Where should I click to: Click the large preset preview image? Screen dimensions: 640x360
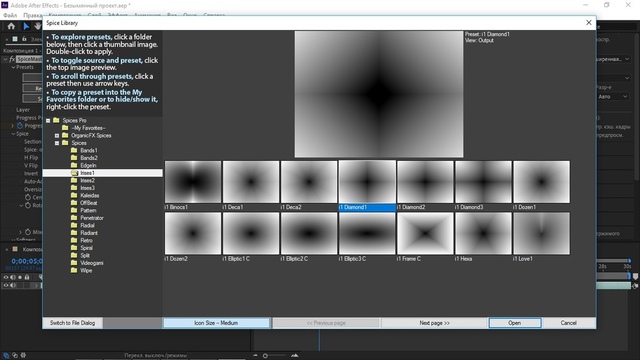[x=379, y=94]
